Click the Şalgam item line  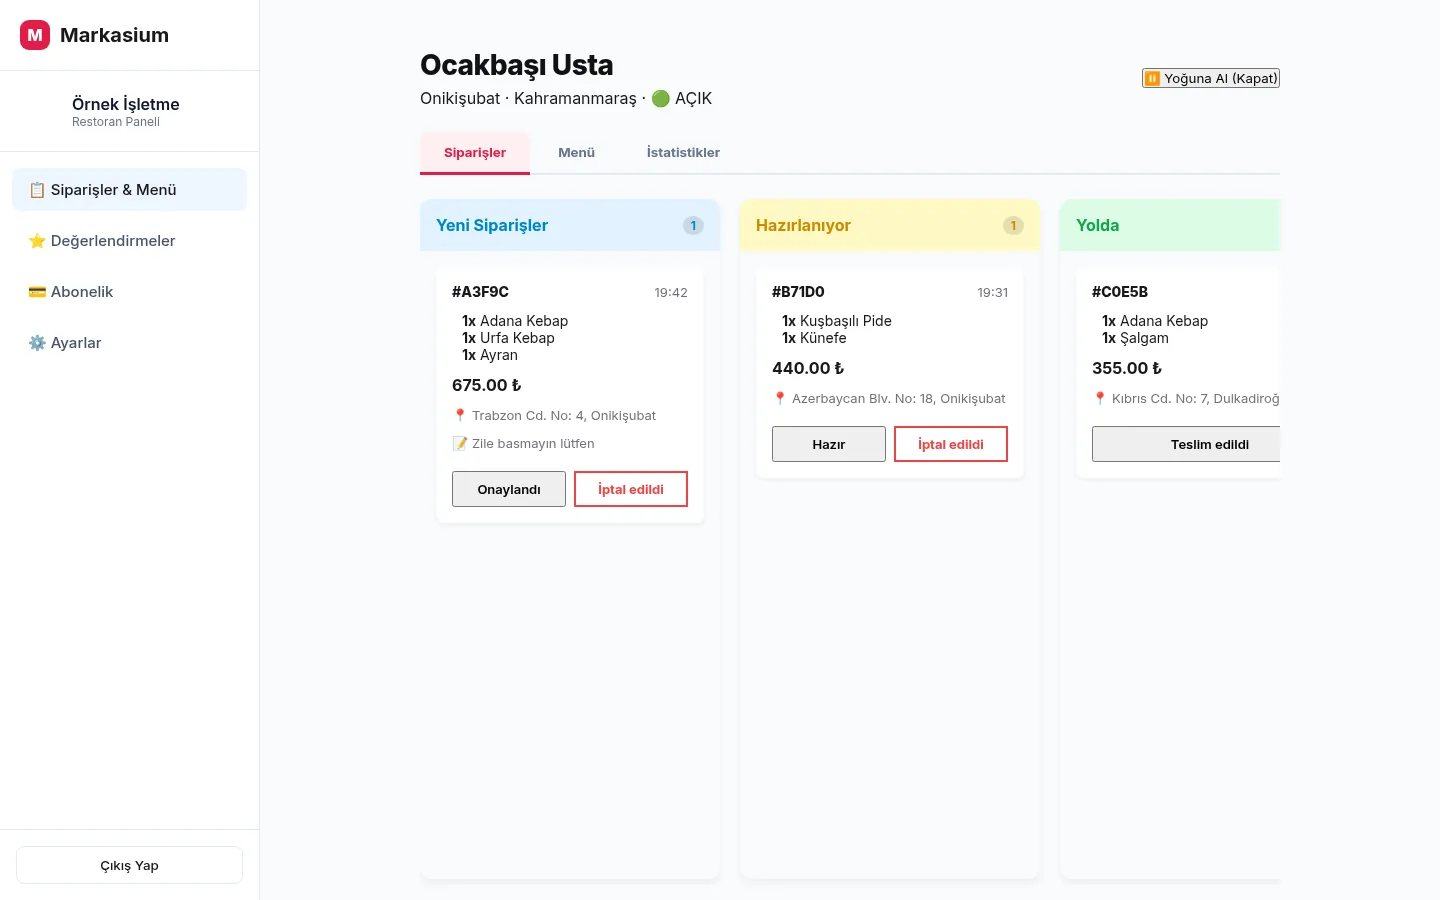(x=1135, y=338)
